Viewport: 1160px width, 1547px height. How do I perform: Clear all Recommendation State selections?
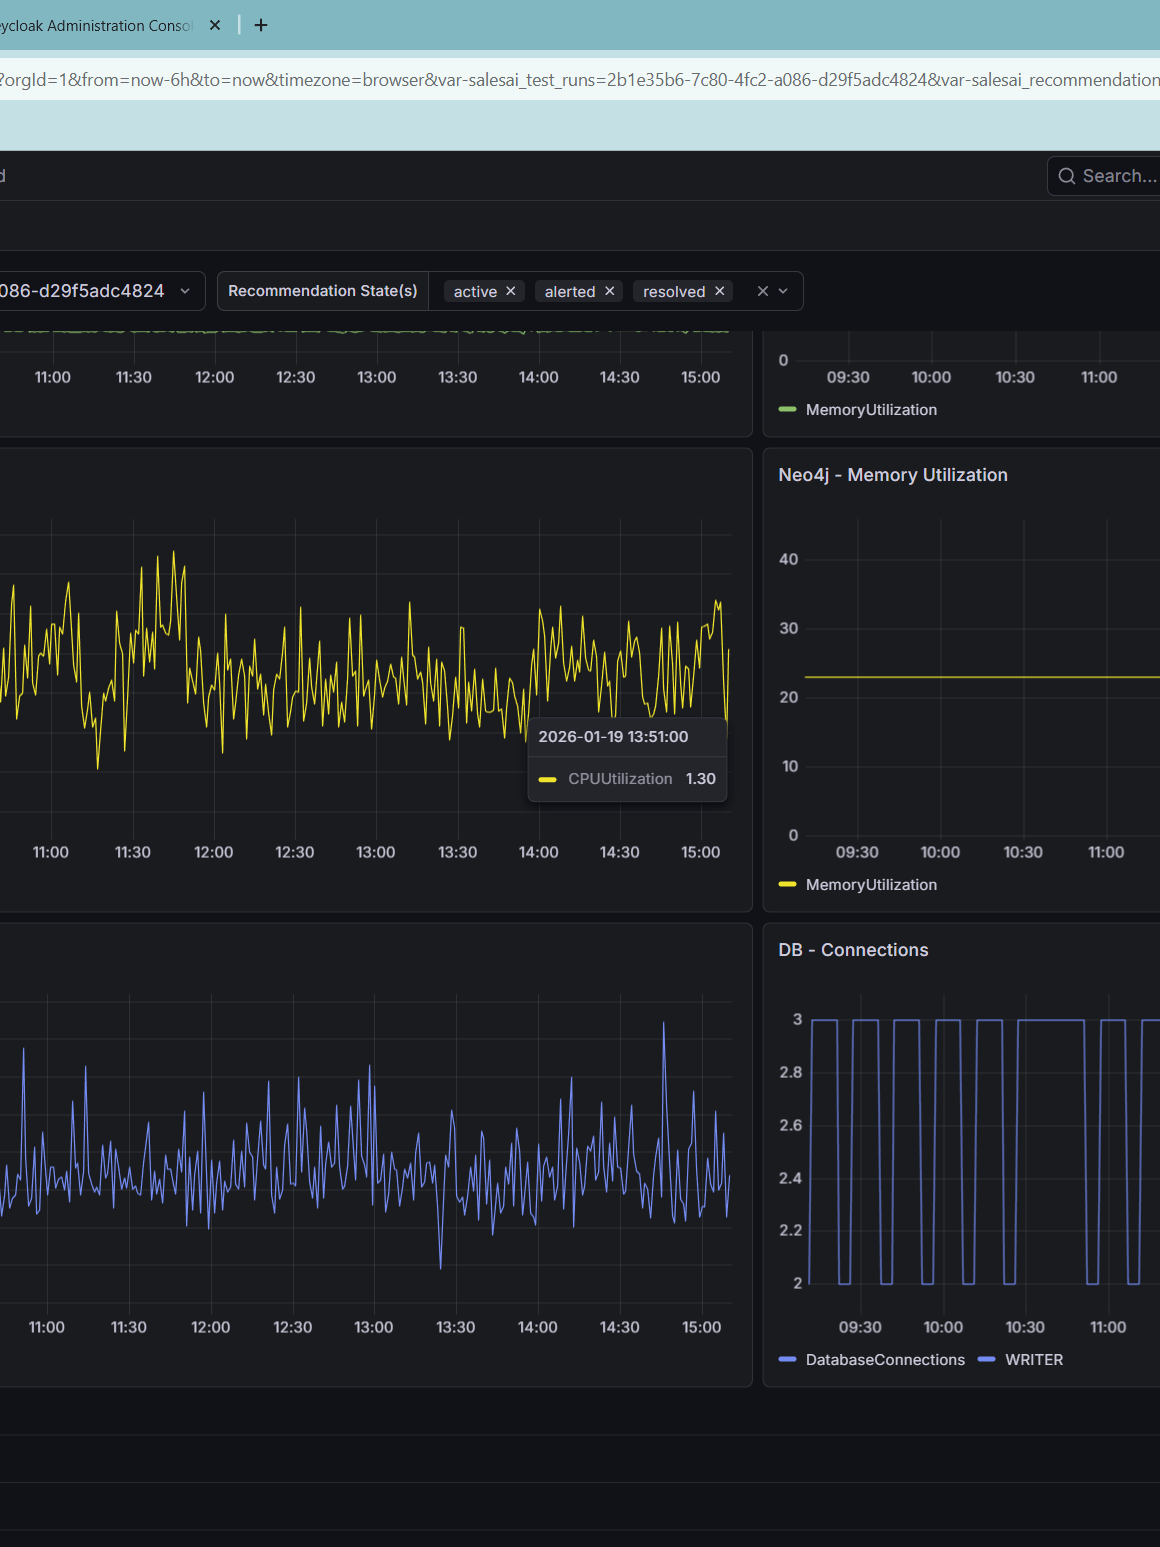(x=763, y=291)
